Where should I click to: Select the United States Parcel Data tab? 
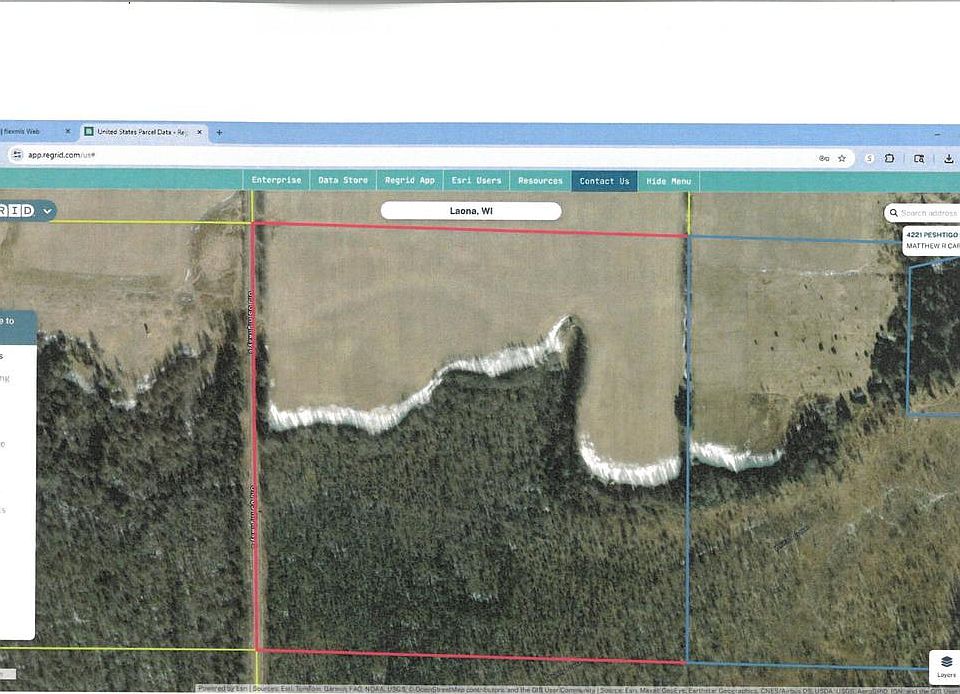coord(140,132)
